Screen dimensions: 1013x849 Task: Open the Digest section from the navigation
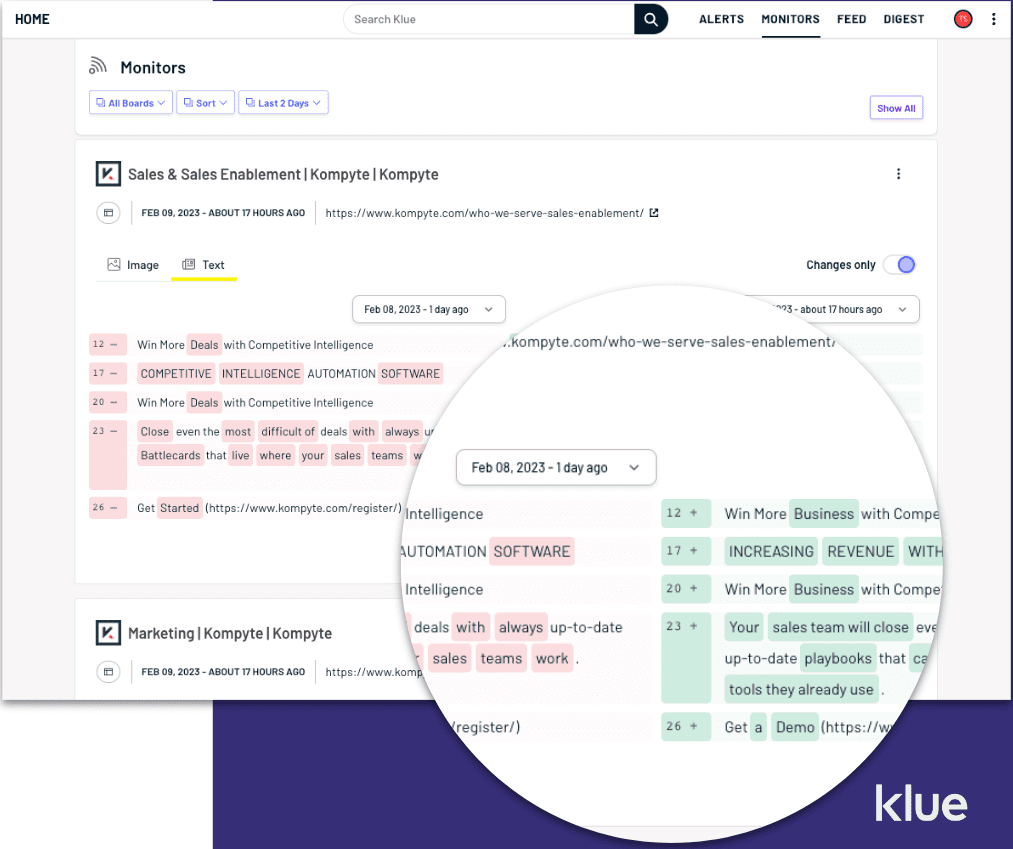tap(903, 19)
